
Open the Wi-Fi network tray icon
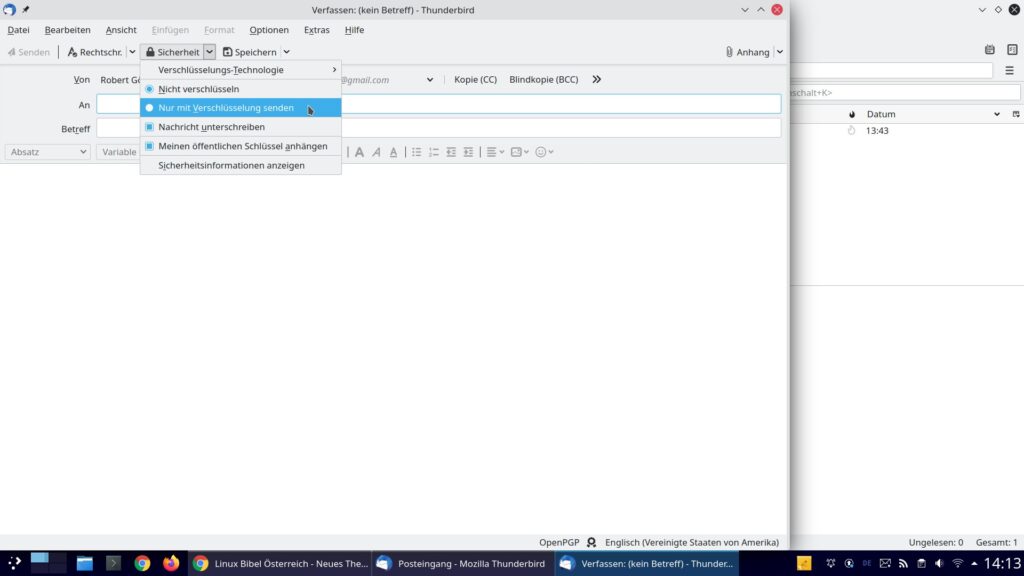[x=957, y=563]
